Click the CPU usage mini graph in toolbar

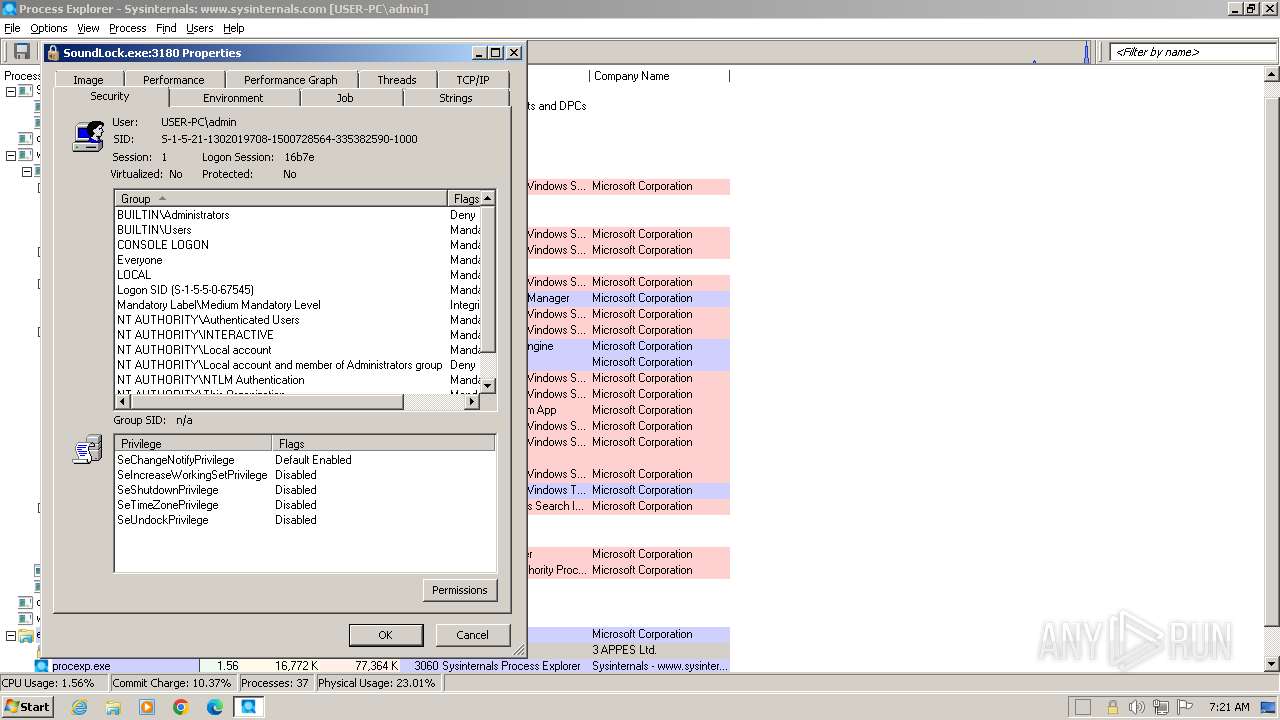[1086, 52]
